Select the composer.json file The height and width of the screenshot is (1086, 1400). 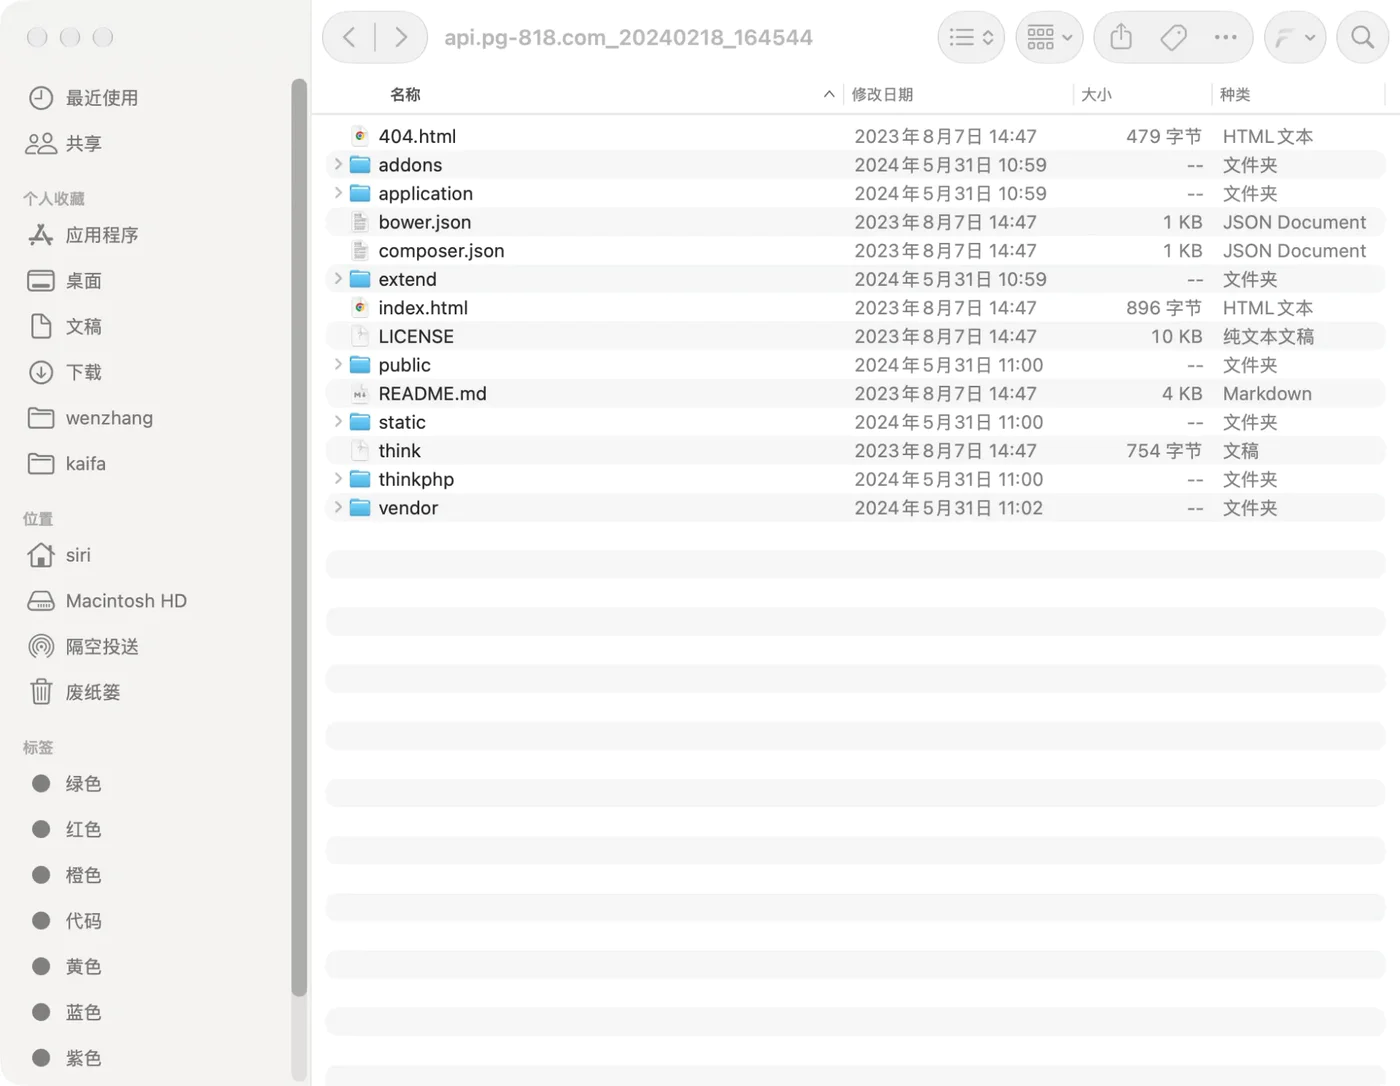coord(855,250)
